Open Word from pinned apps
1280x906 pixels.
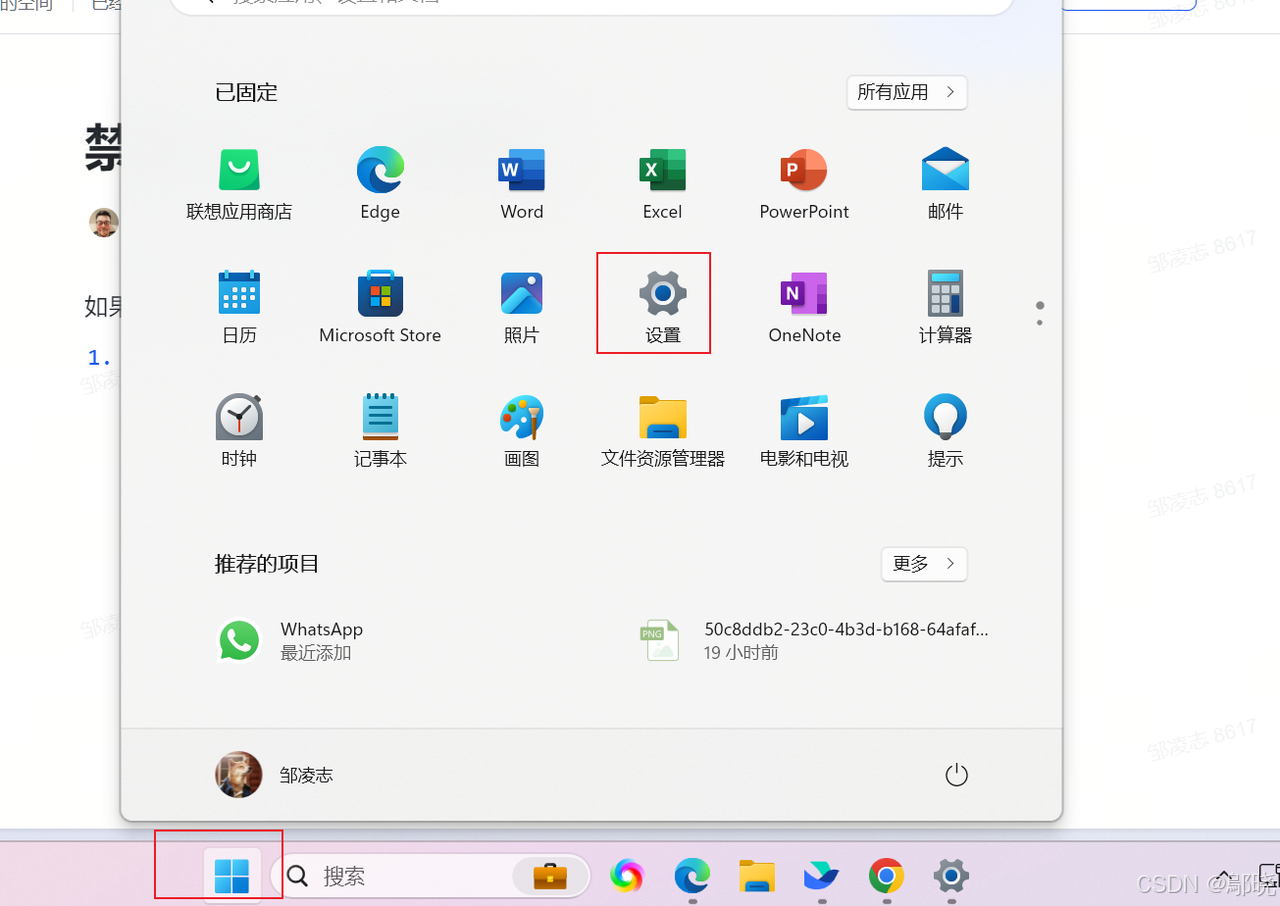pos(522,185)
